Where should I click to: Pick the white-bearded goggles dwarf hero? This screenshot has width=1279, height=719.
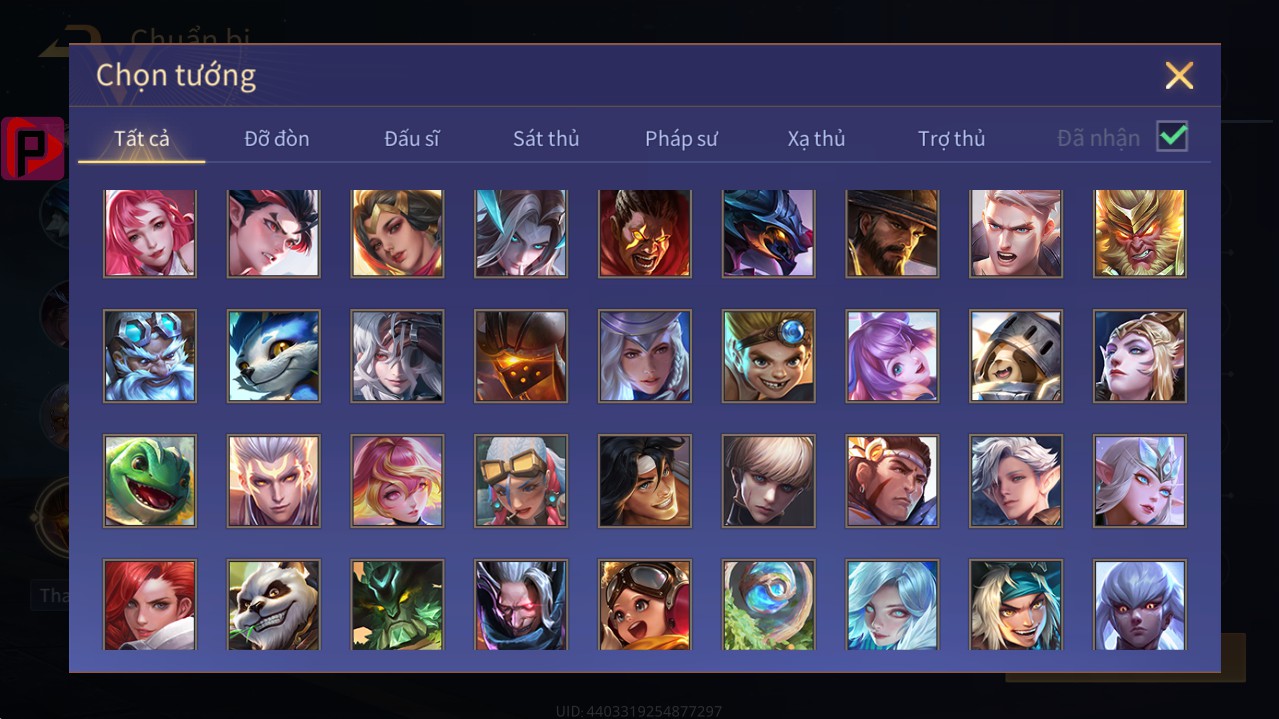150,356
